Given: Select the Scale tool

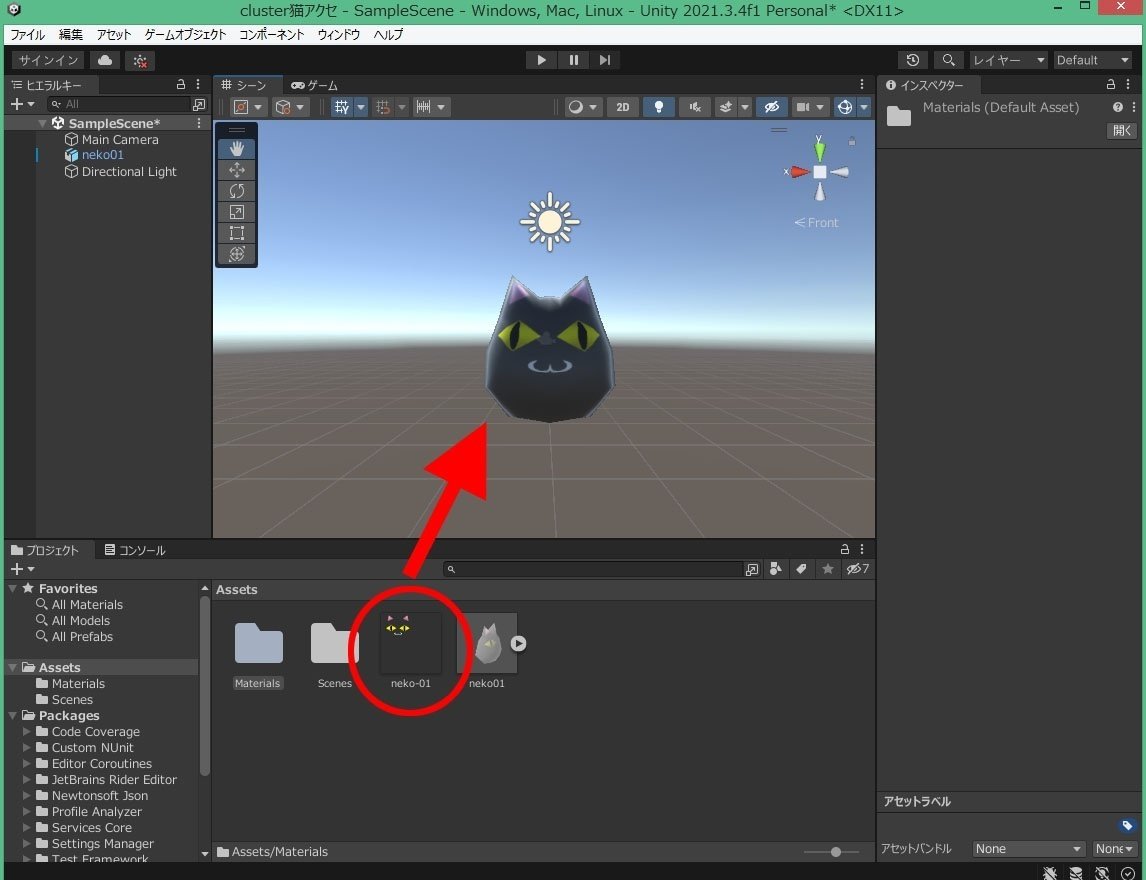Looking at the screenshot, I should pyautogui.click(x=237, y=212).
